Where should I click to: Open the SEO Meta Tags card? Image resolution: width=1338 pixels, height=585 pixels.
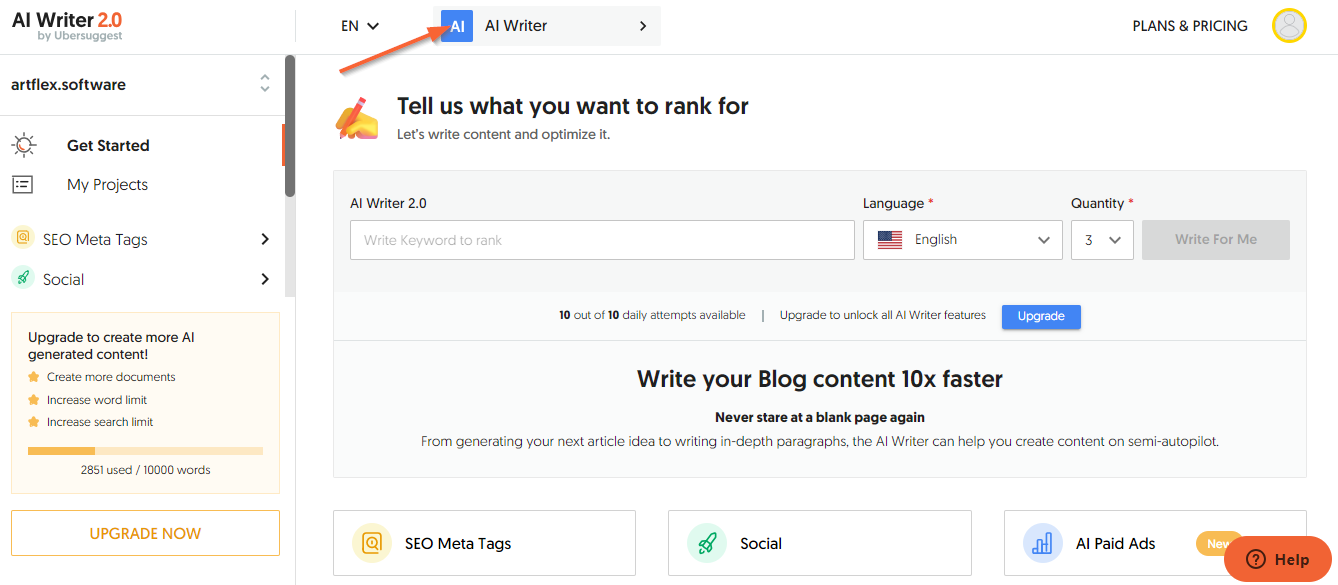pyautogui.click(x=484, y=543)
